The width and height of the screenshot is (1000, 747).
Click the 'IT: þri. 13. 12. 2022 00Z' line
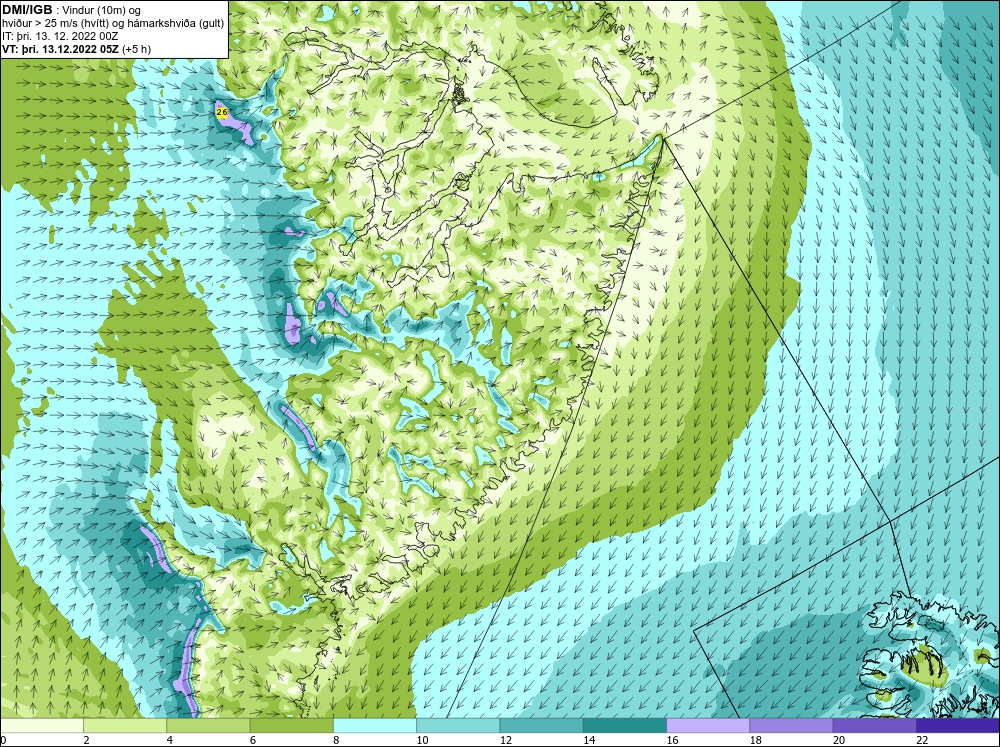point(60,36)
